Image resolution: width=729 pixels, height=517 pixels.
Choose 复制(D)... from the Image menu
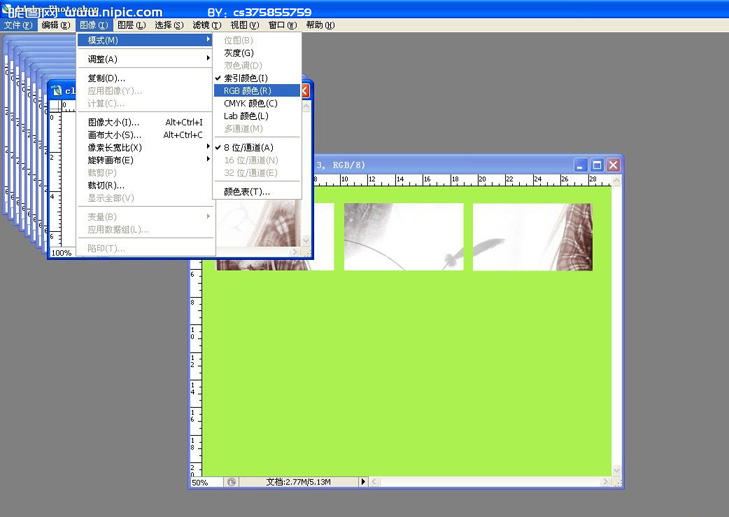point(145,78)
